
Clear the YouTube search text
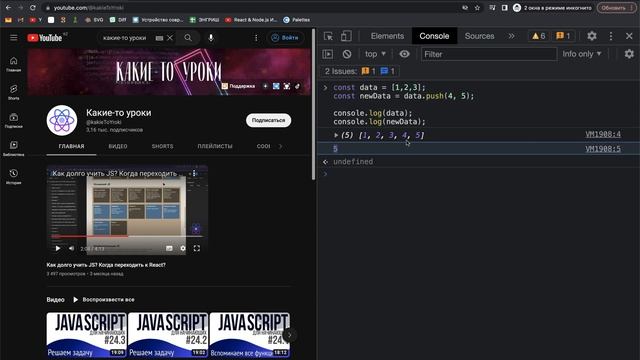pos(170,38)
